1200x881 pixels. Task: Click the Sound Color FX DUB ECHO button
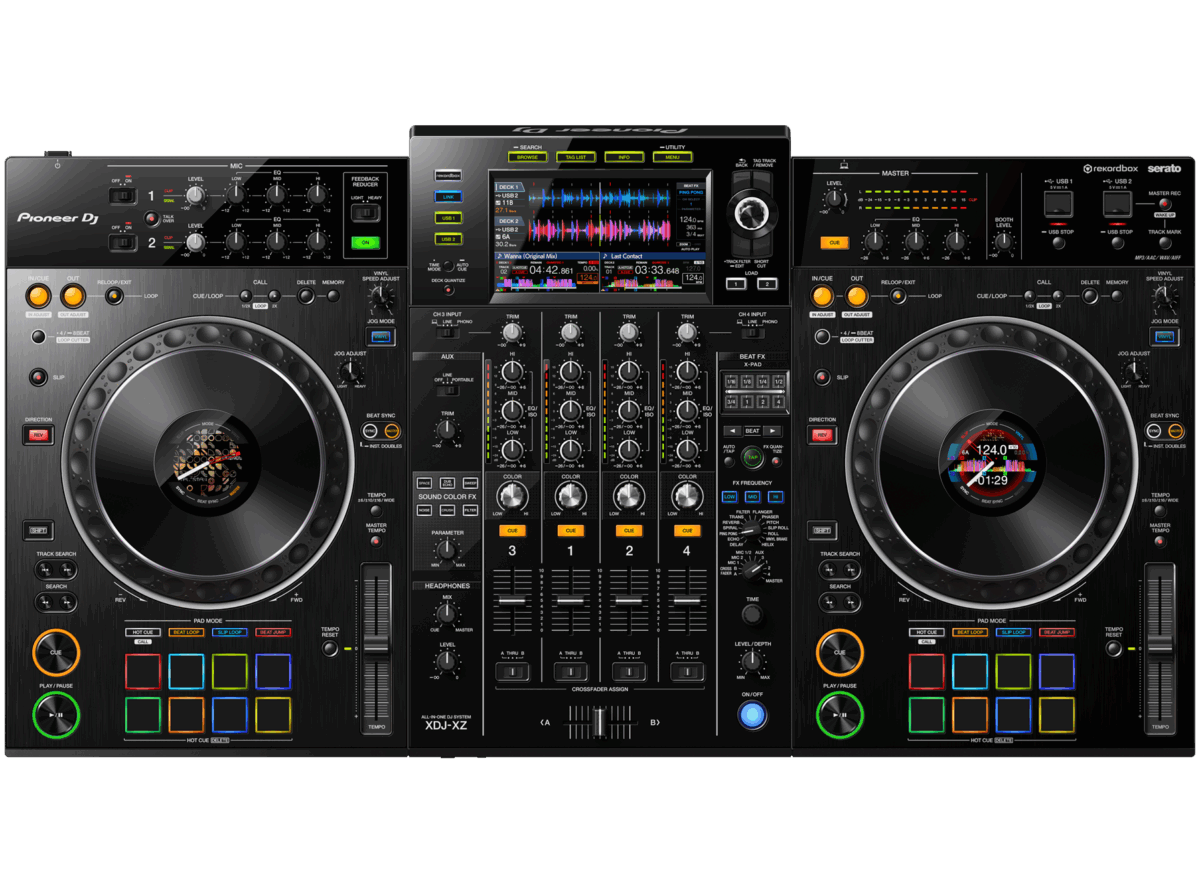click(447, 482)
